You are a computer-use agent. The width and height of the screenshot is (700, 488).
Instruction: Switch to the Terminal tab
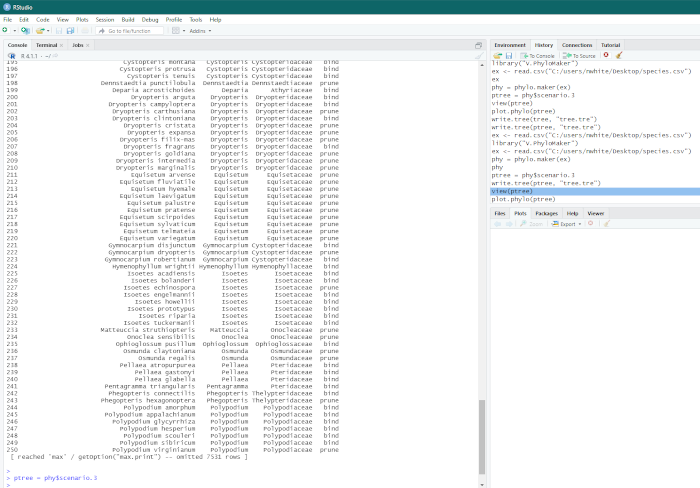click(46, 45)
